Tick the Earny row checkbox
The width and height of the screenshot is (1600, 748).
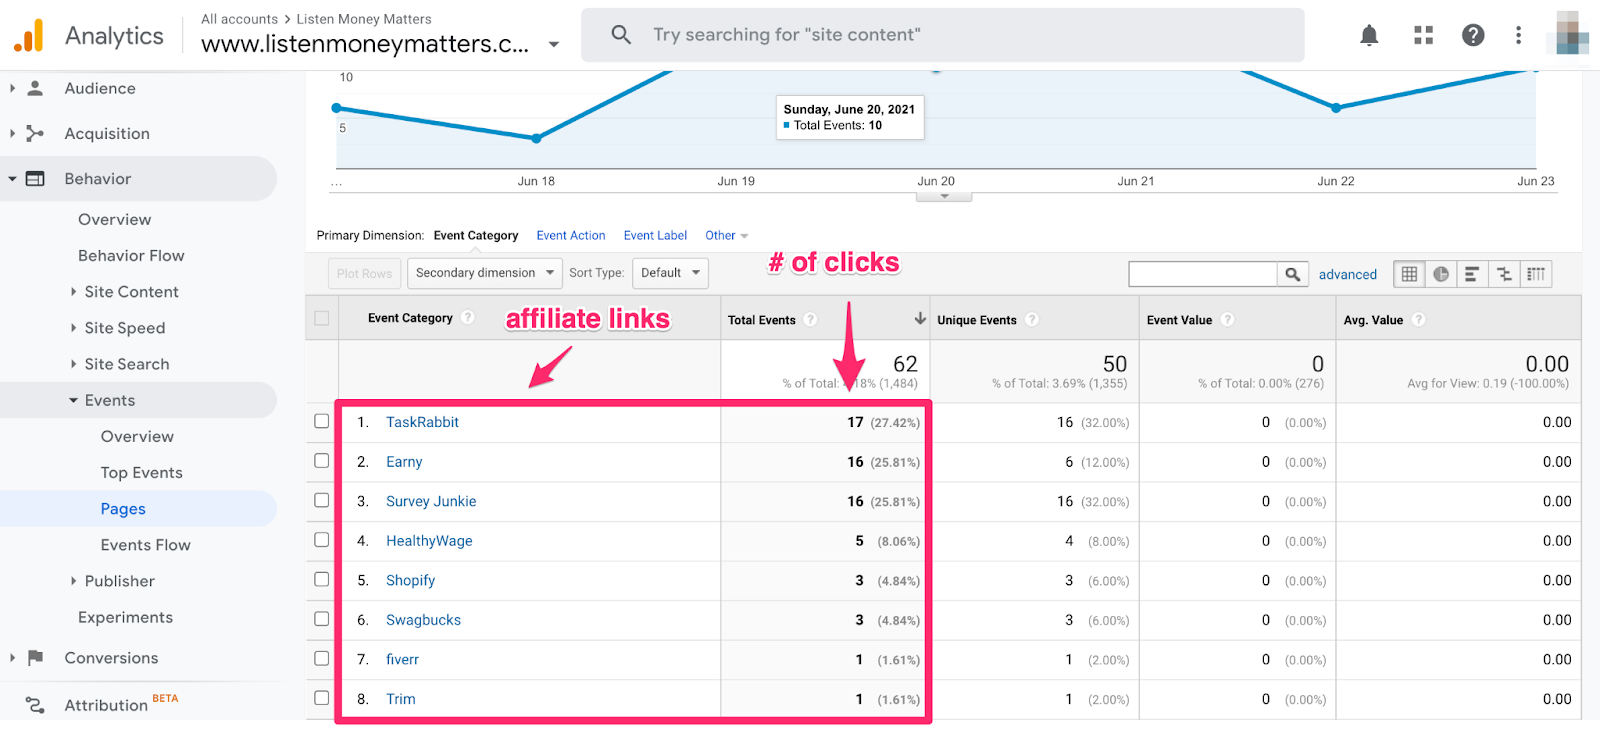tap(321, 461)
